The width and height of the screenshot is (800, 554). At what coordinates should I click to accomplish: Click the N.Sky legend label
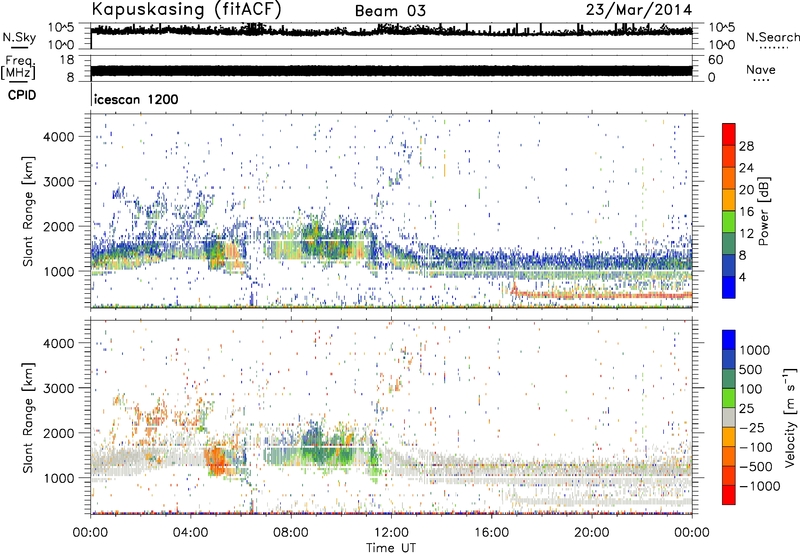coord(19,38)
